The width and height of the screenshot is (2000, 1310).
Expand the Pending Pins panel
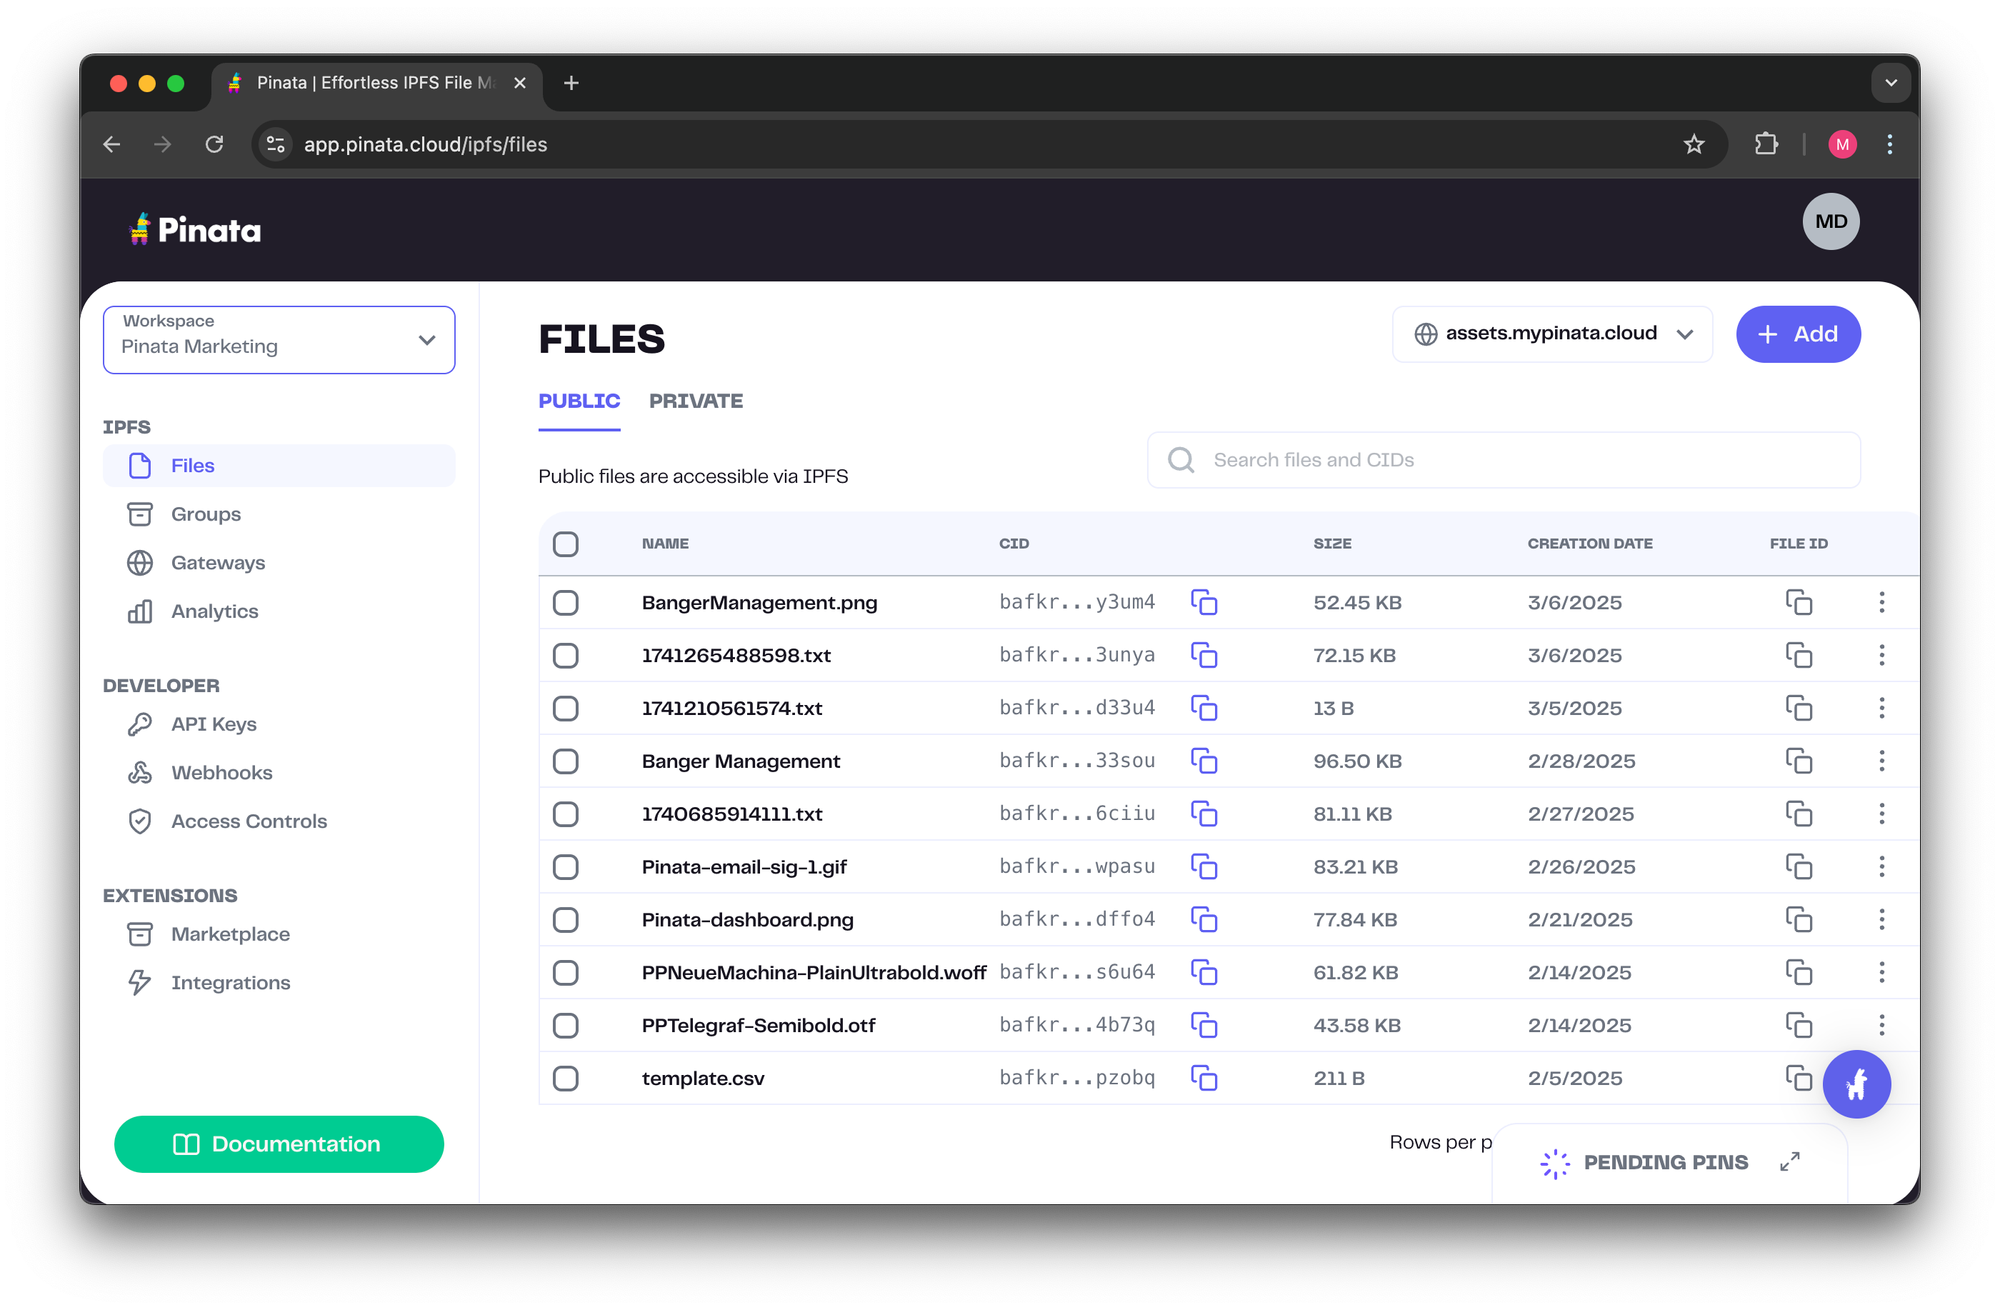tap(1789, 1161)
